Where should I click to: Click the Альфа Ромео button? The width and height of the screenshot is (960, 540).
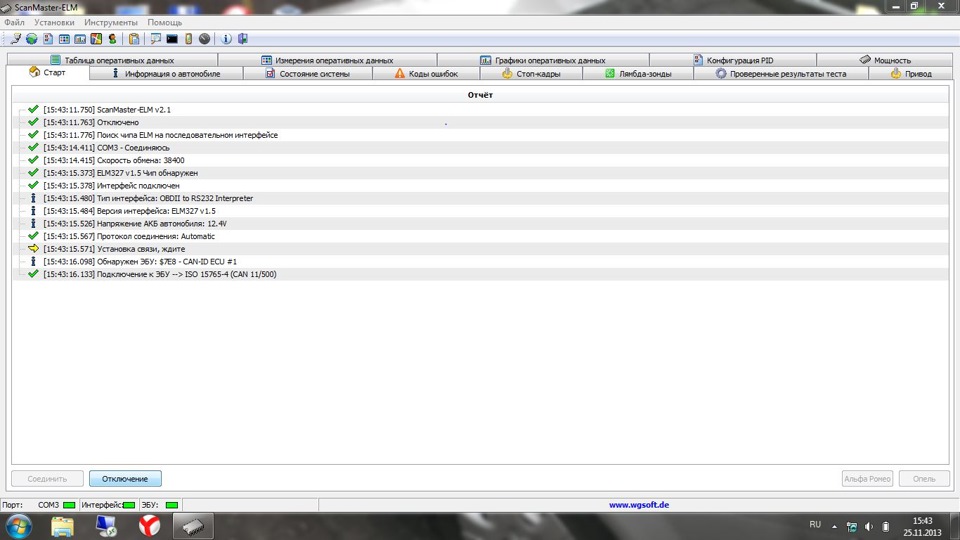pyautogui.click(x=867, y=479)
